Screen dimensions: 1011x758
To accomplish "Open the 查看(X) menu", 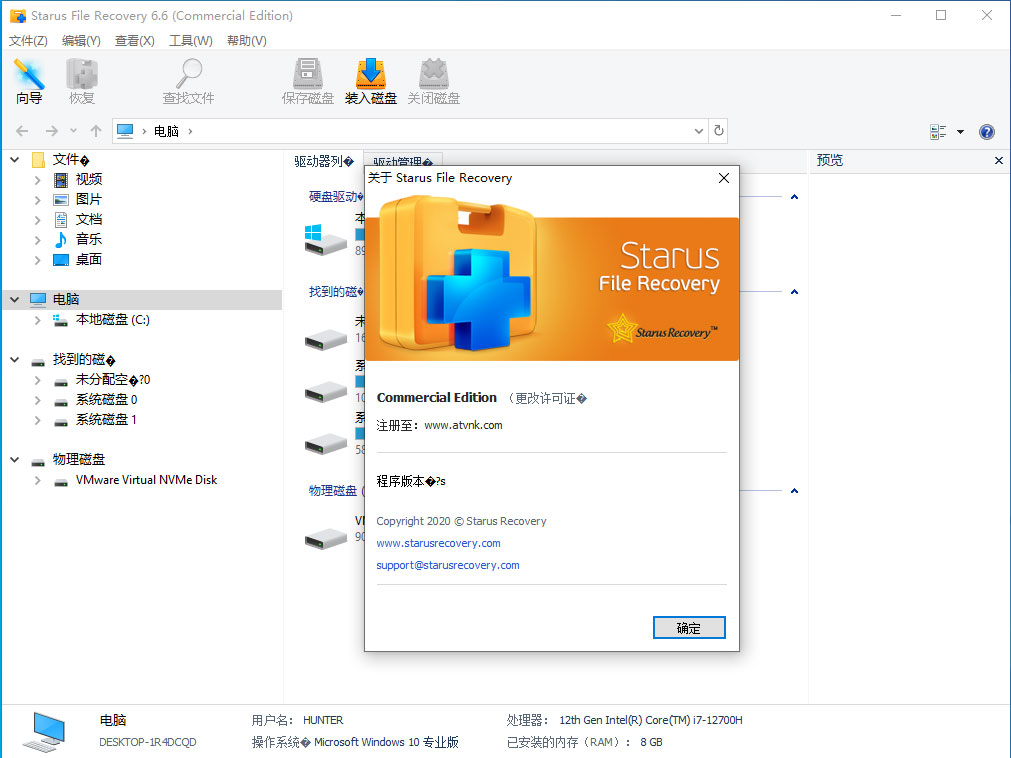I will click(135, 41).
